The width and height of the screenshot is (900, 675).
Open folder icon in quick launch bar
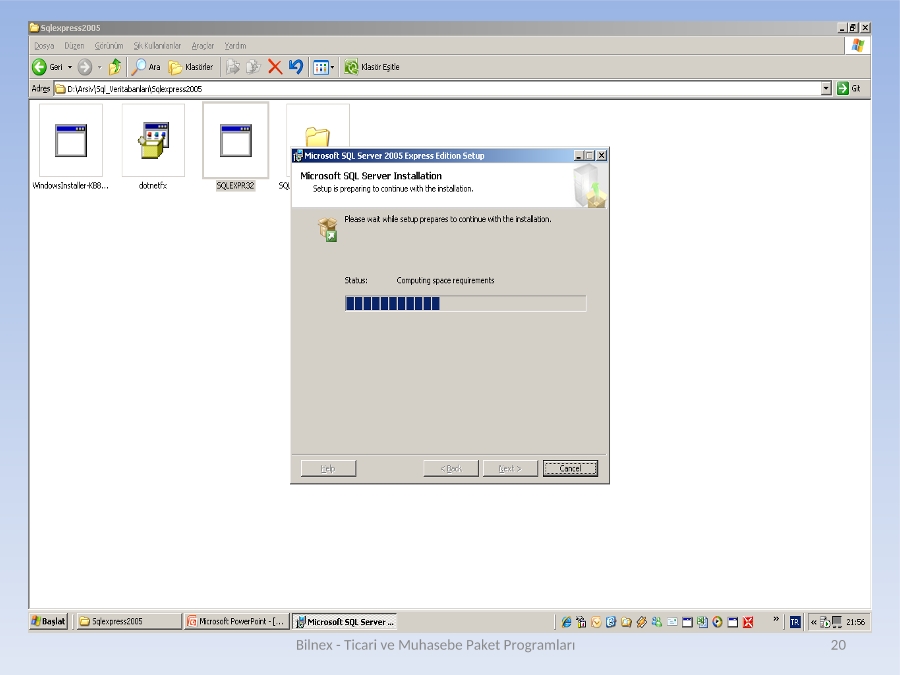(x=626, y=622)
